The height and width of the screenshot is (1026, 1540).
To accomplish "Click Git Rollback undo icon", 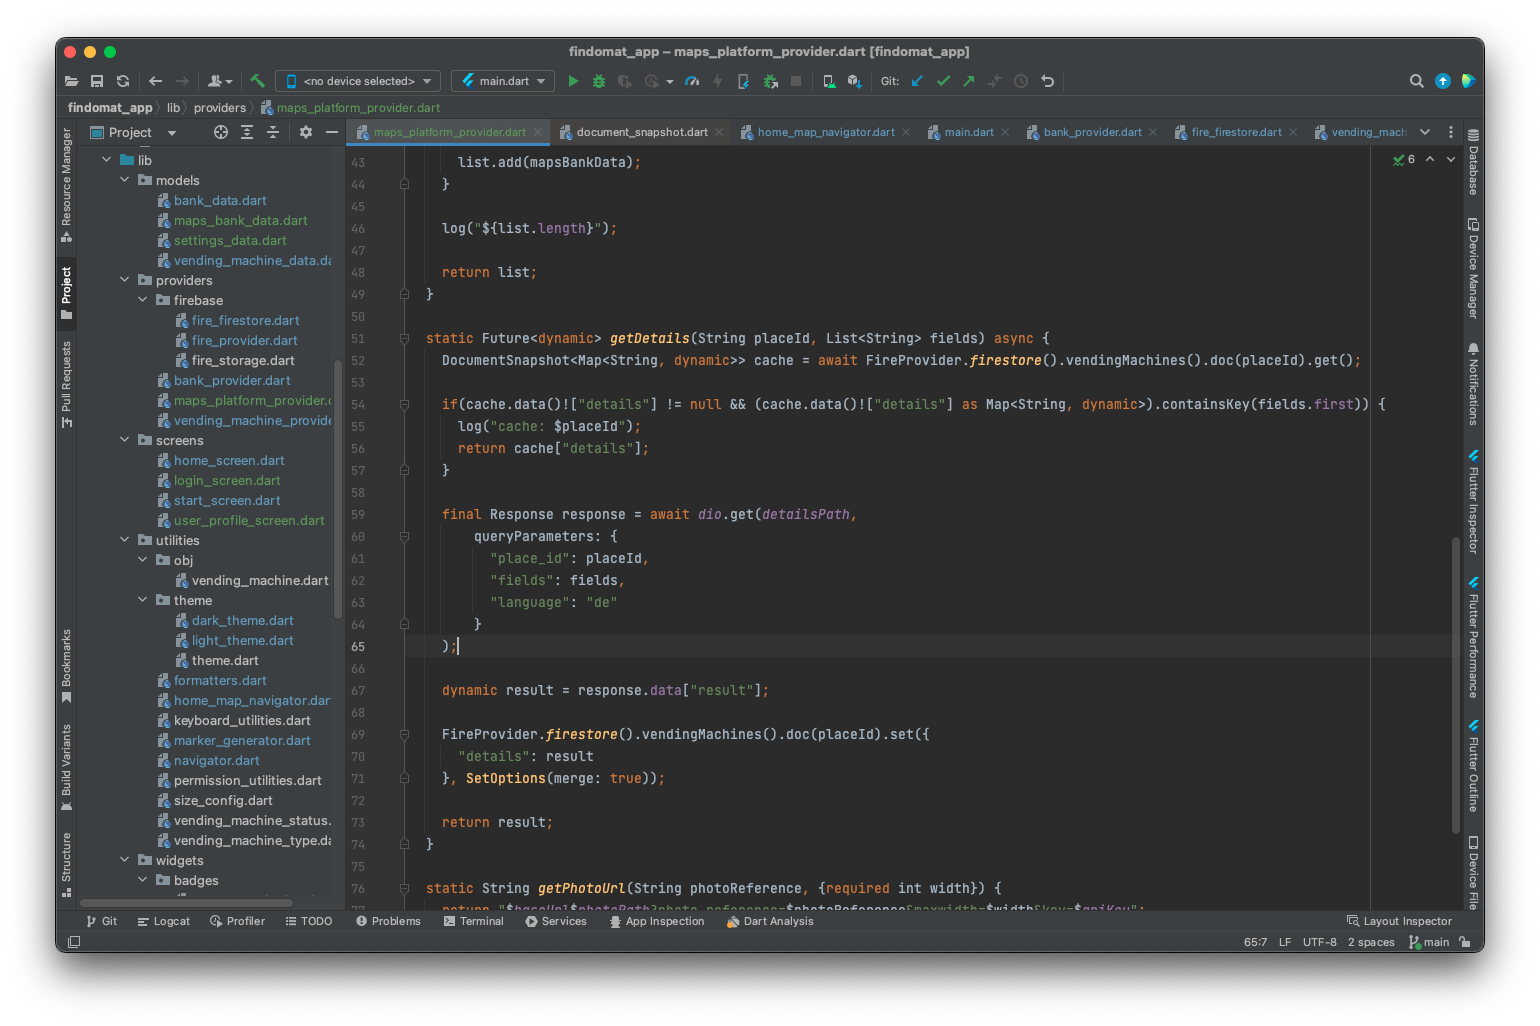I will click(1047, 81).
